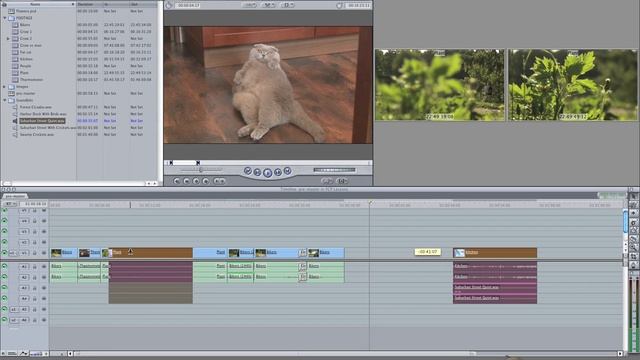640x360 pixels.
Task: Click the v1 source control on track V1
Action: coord(13,253)
